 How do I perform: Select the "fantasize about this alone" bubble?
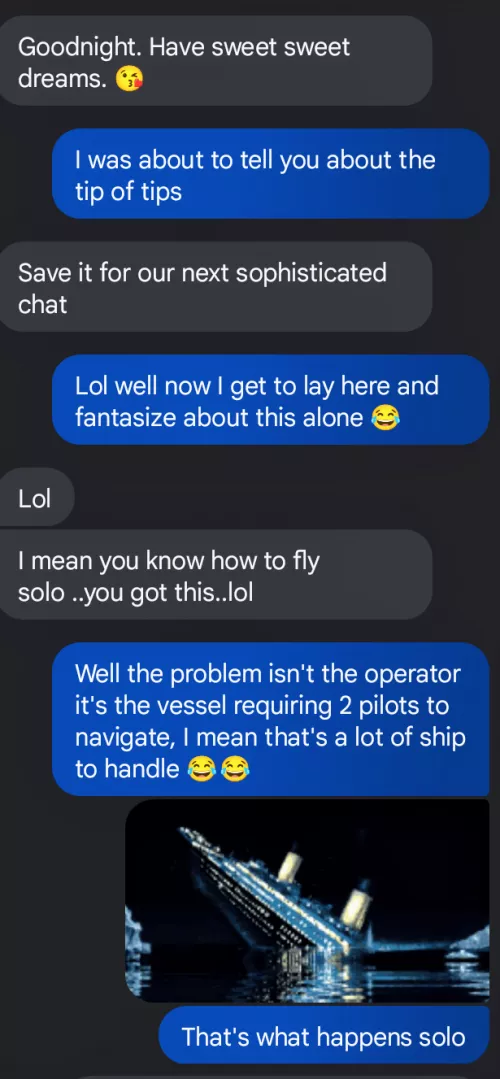pos(271,400)
